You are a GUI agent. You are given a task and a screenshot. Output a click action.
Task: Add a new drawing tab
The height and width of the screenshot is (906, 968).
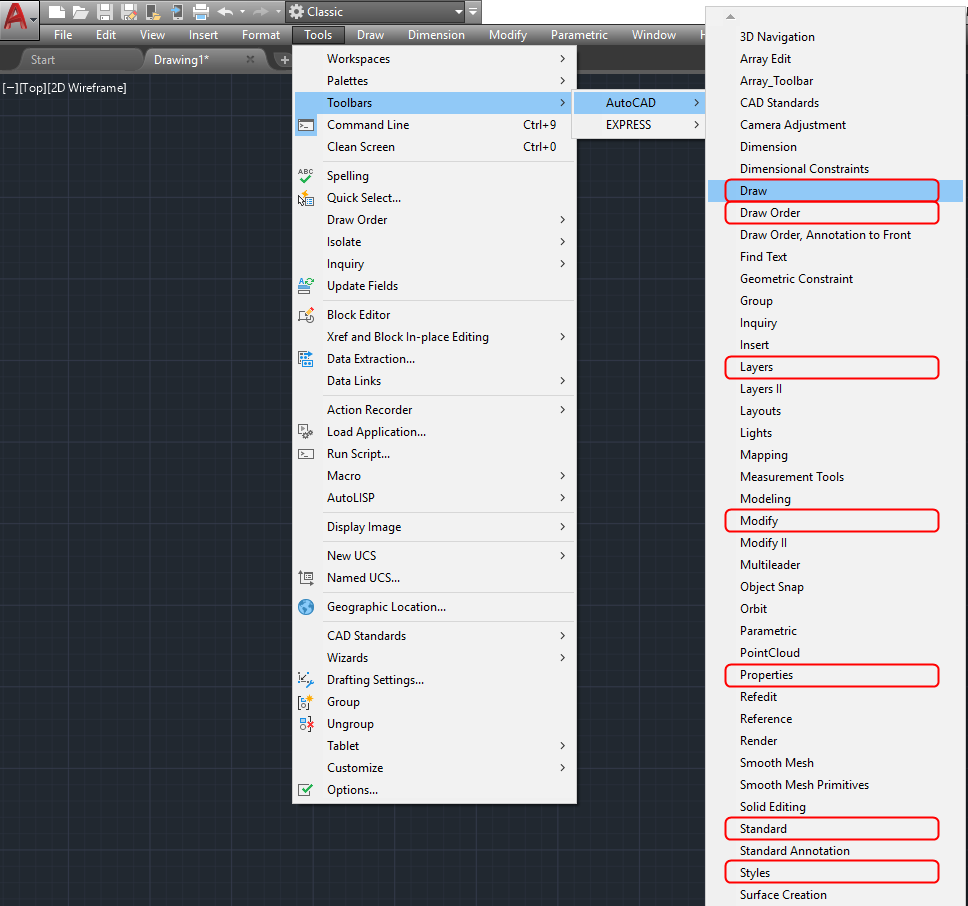(284, 60)
